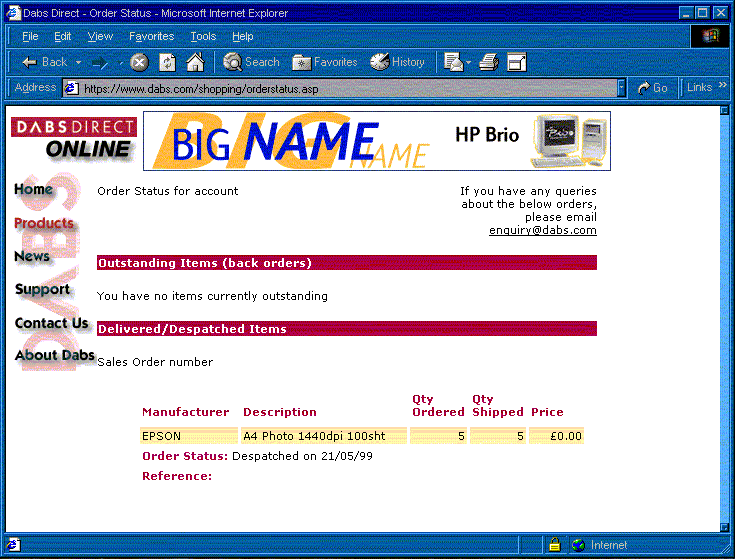Open the Contact Us navigation link
The width and height of the screenshot is (735, 559).
52,323
